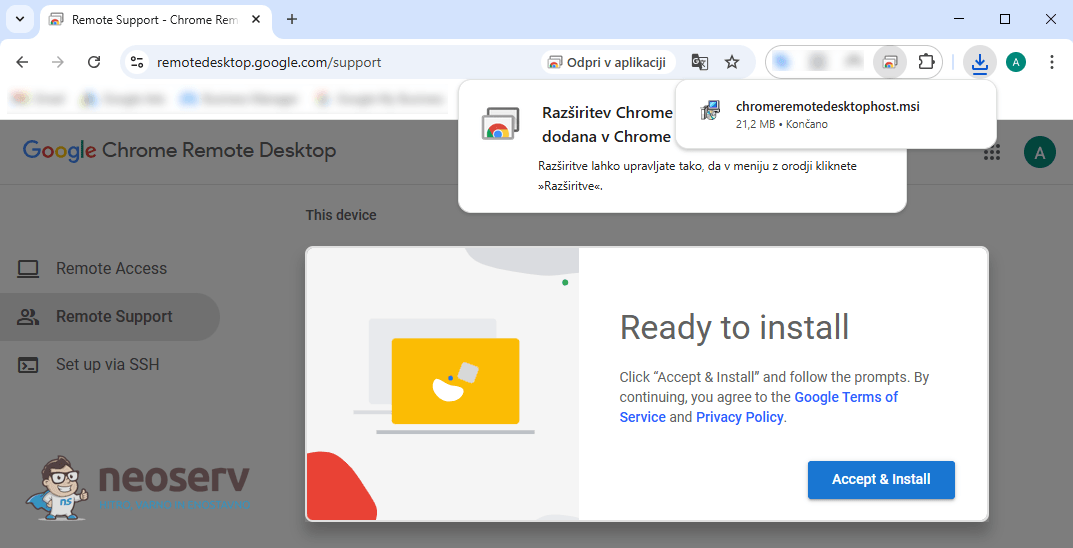Image resolution: width=1073 pixels, height=548 pixels.
Task: Click the msi installer file icon
Action: point(710,110)
